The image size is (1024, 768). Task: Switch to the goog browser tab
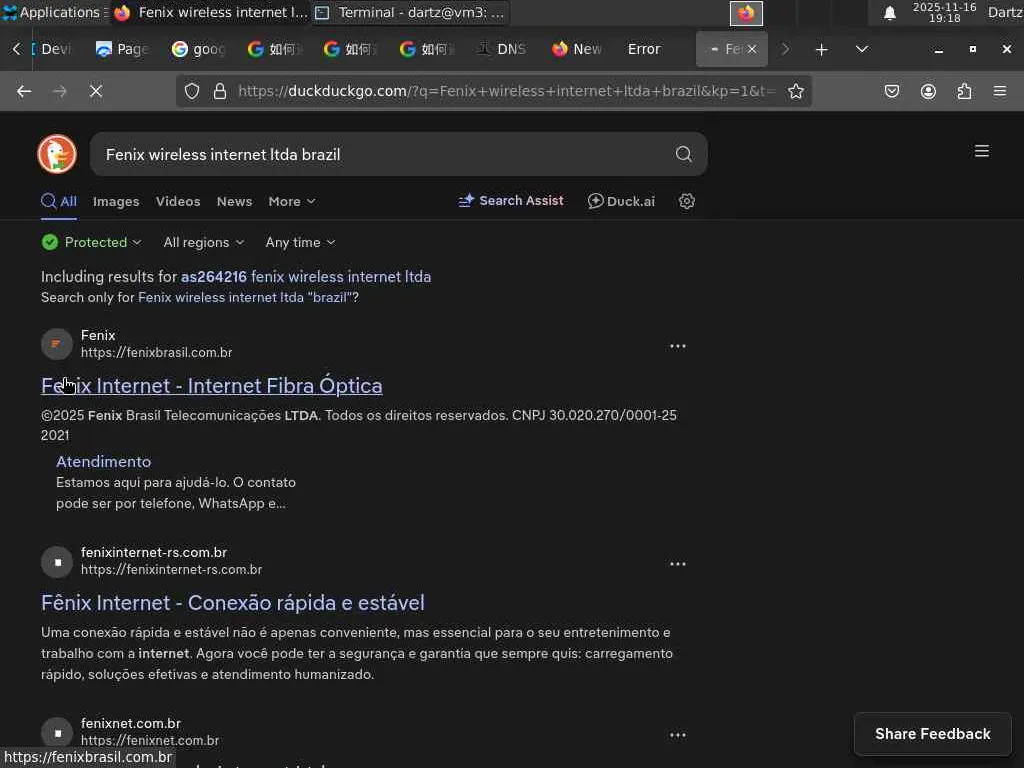(x=199, y=49)
